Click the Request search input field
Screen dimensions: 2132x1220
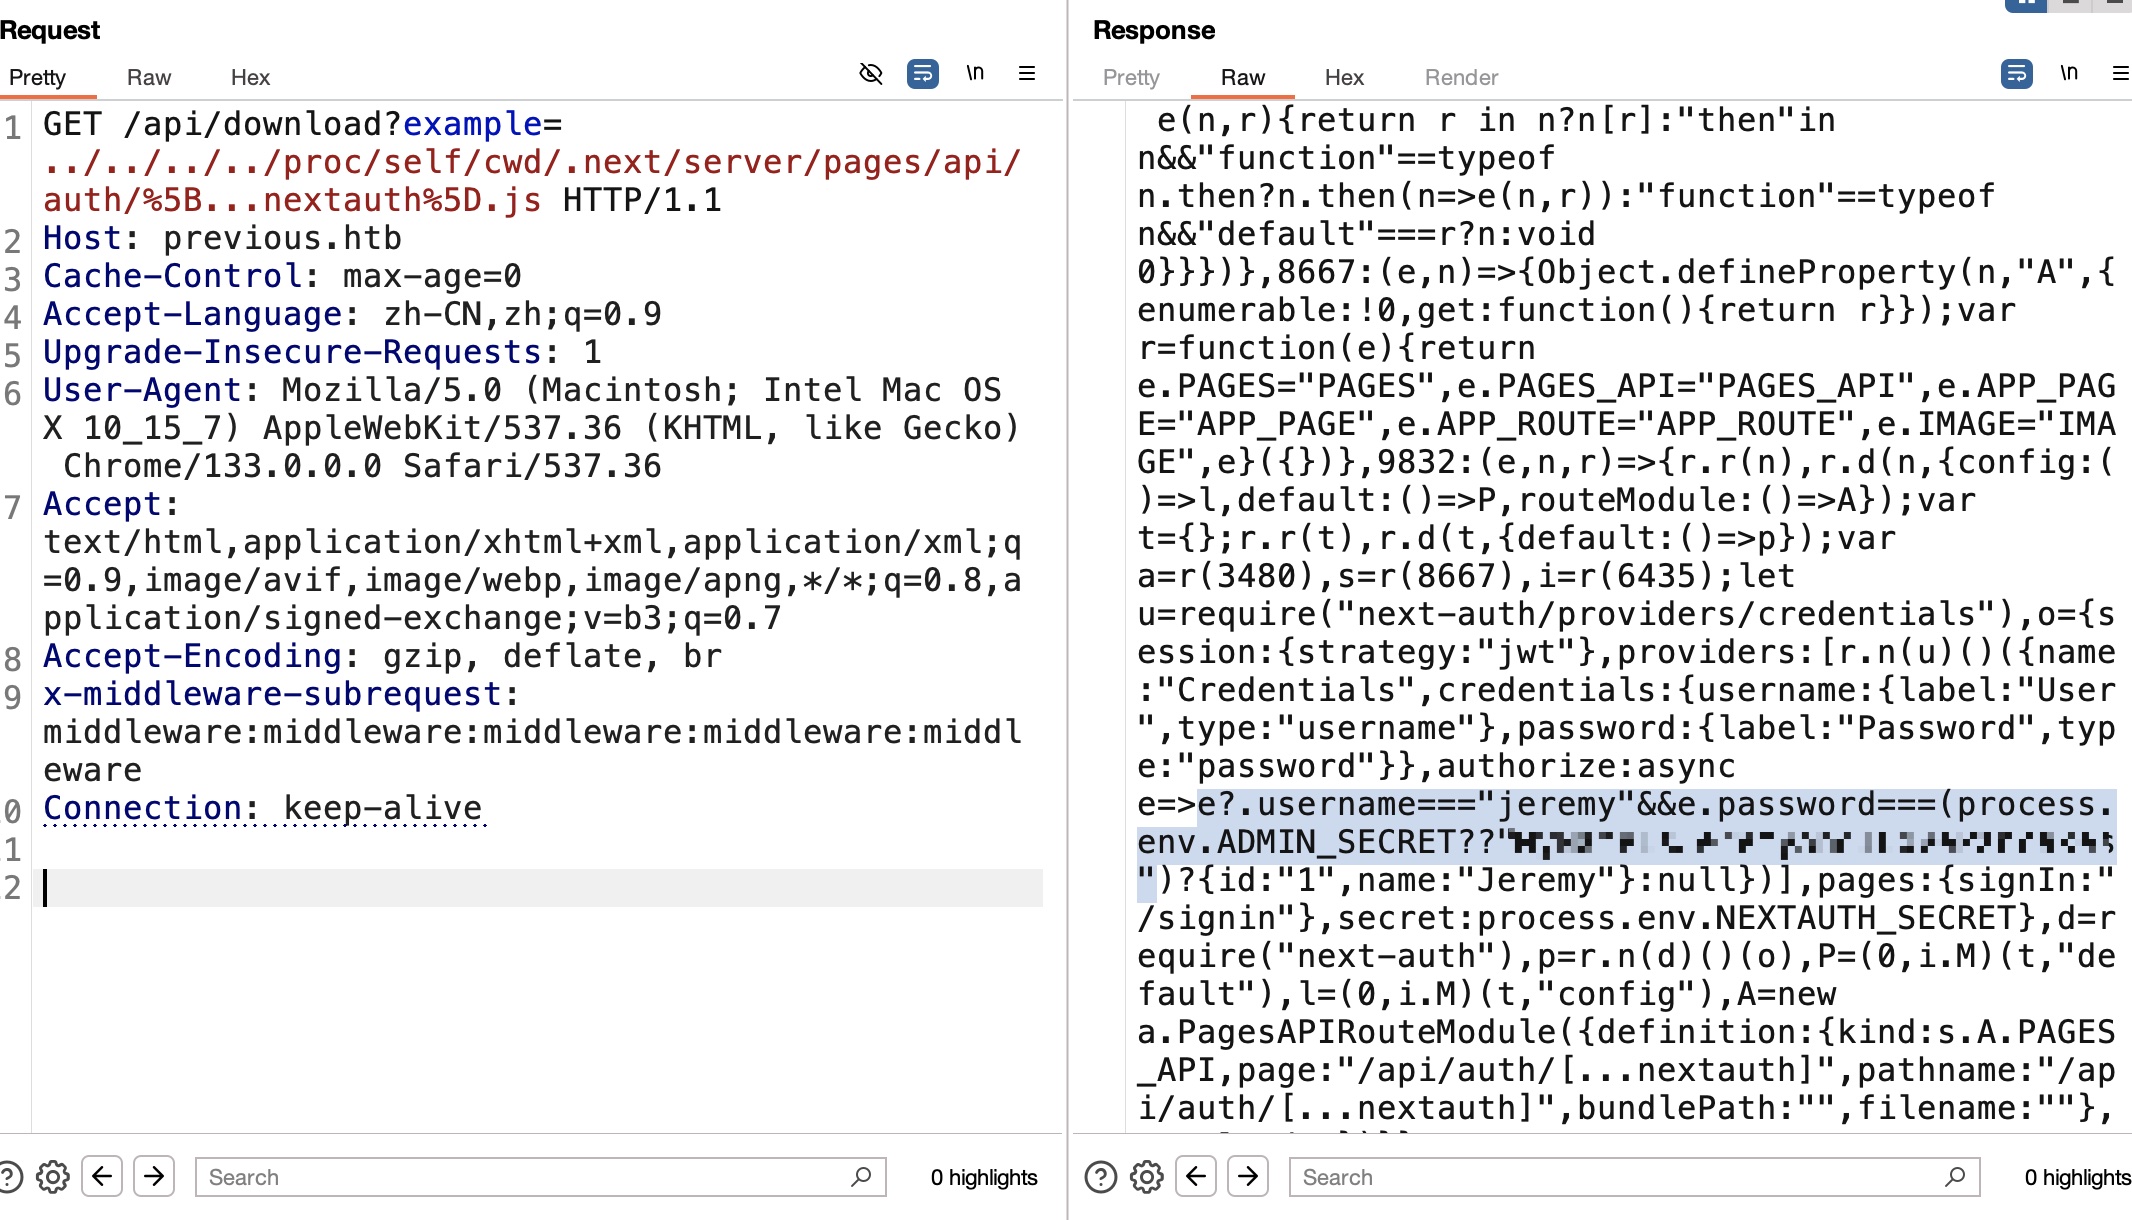(525, 1177)
